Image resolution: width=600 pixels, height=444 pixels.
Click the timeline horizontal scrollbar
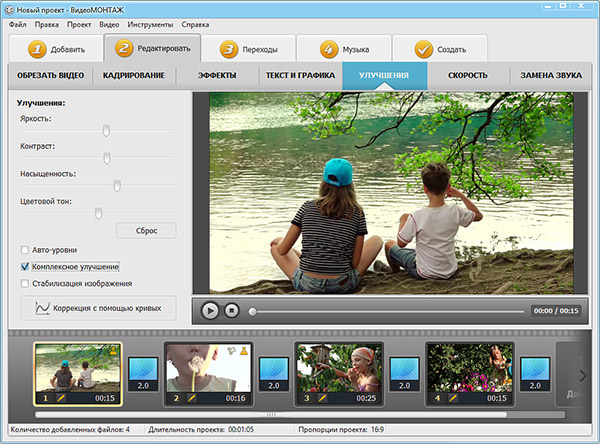point(271,415)
